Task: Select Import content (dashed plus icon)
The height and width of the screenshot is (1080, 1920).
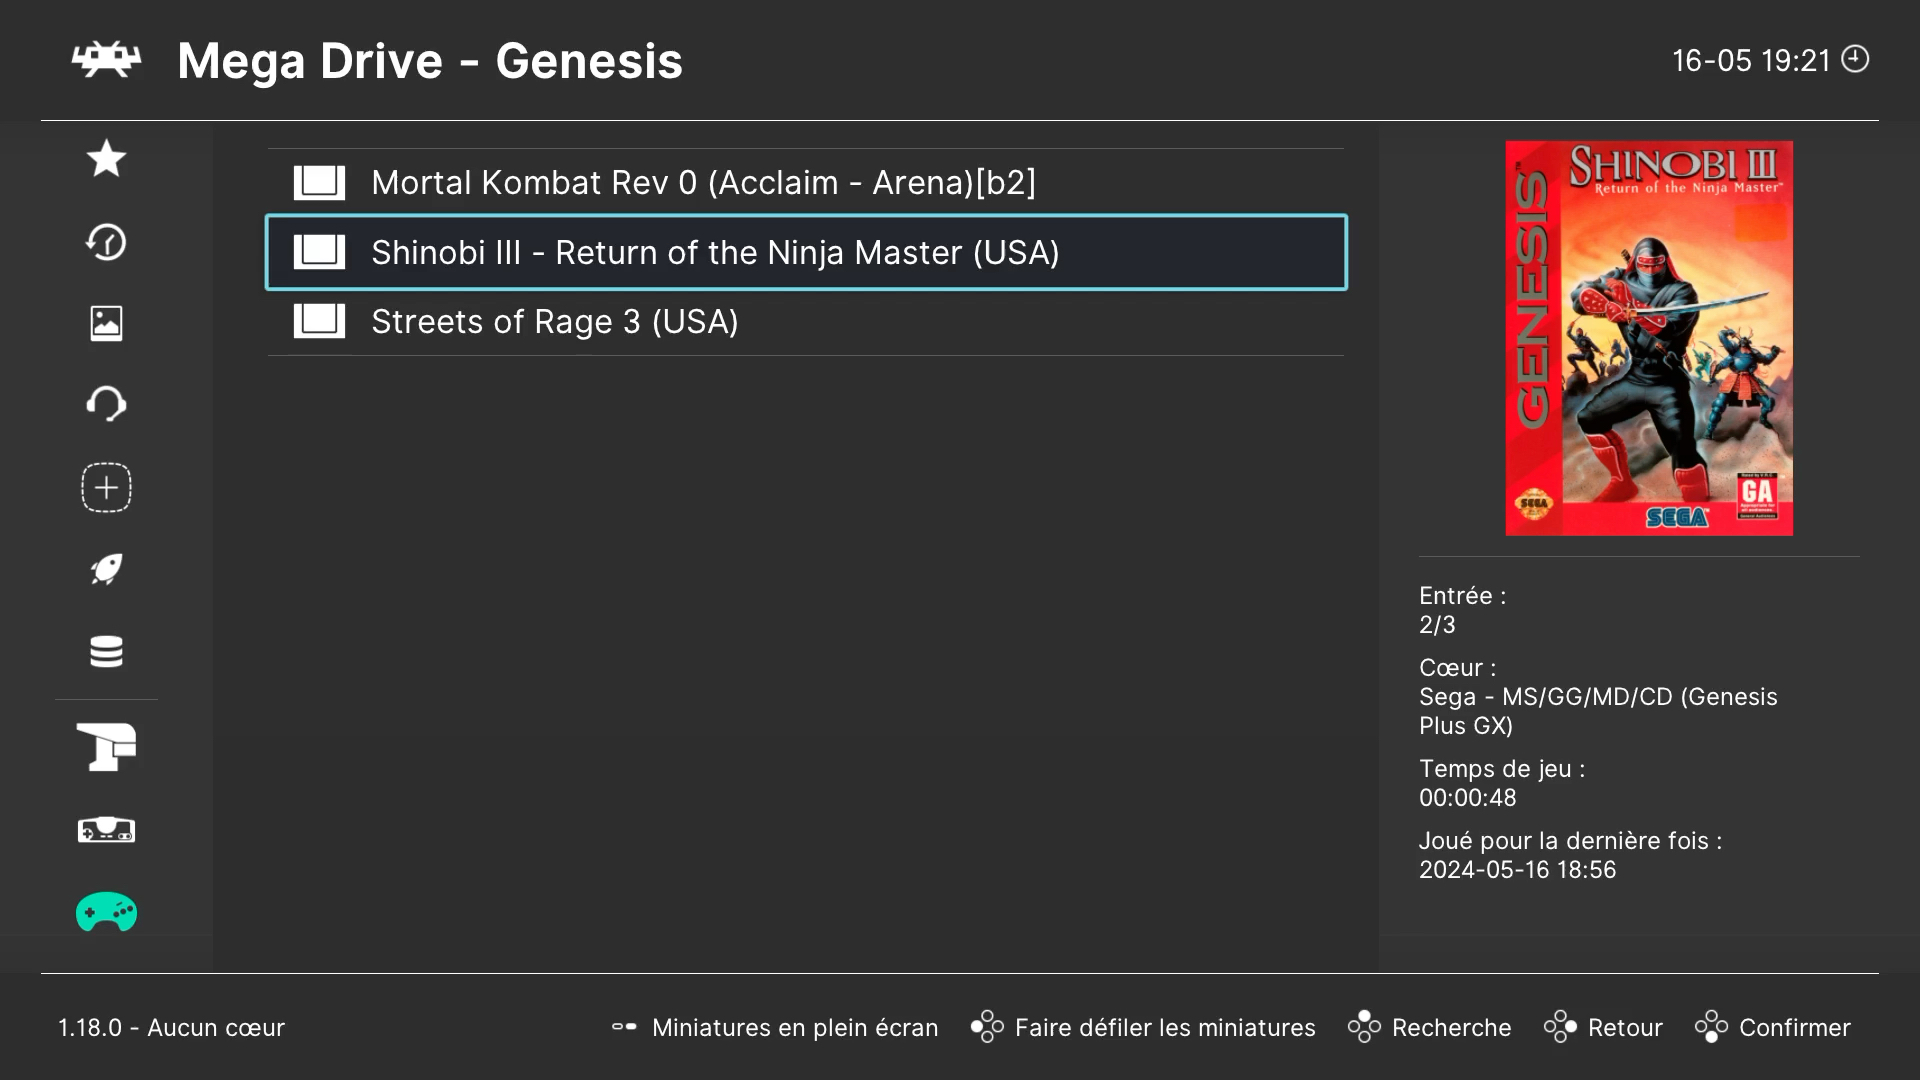Action: click(x=106, y=487)
